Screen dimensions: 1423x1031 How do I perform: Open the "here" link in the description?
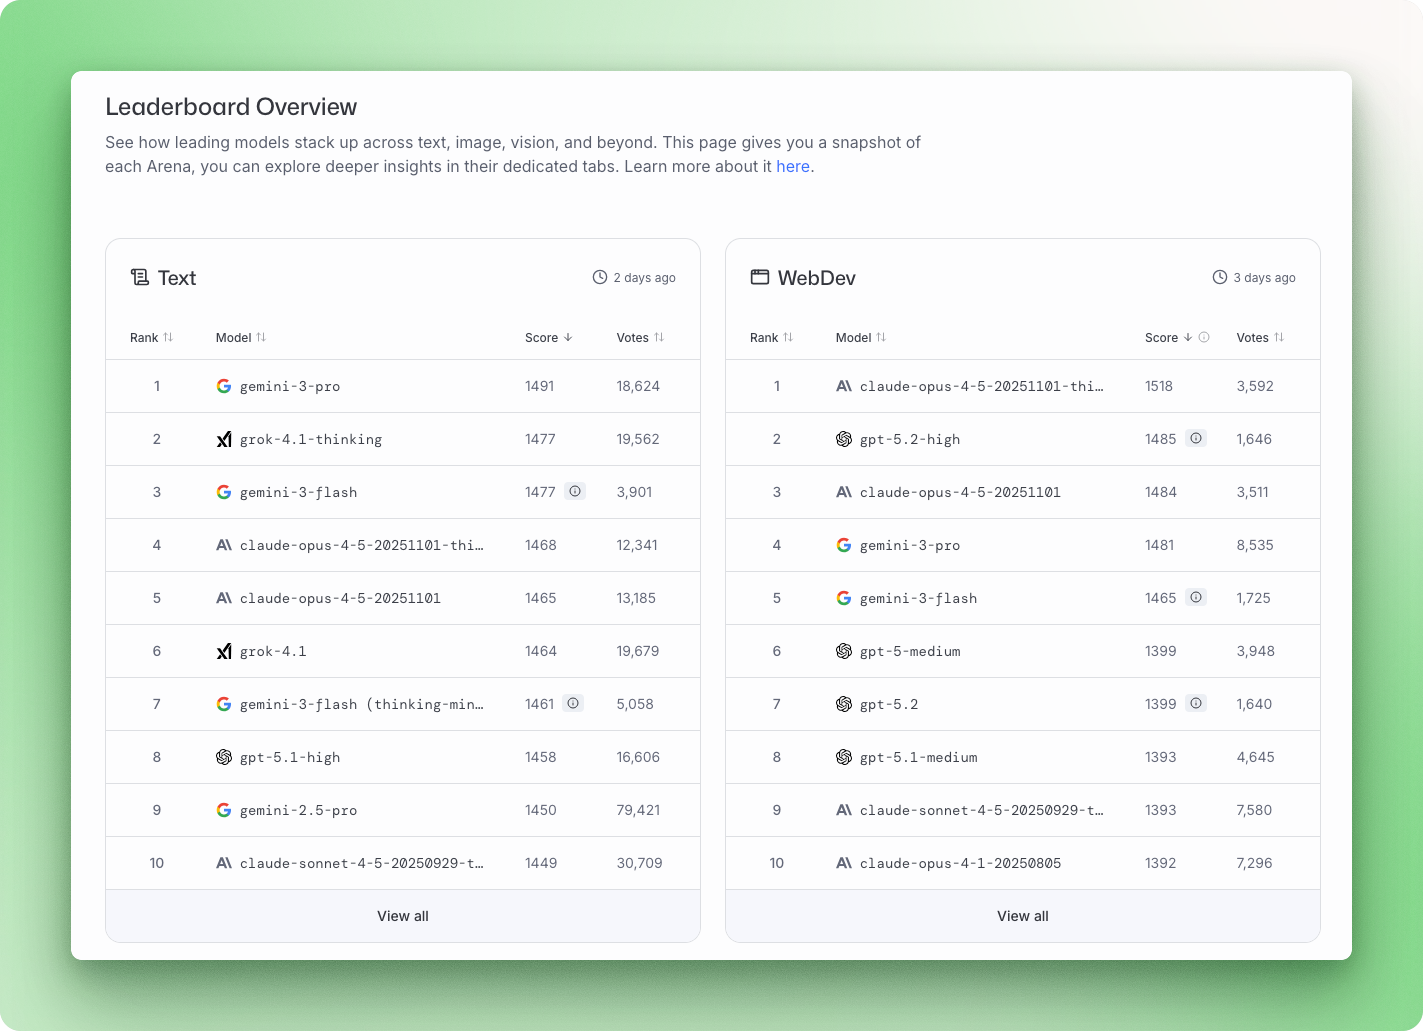(x=793, y=166)
